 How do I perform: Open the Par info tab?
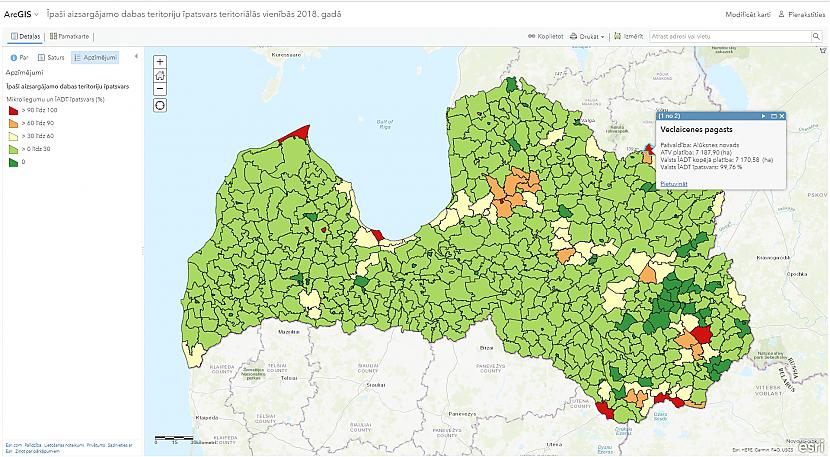tap(19, 57)
